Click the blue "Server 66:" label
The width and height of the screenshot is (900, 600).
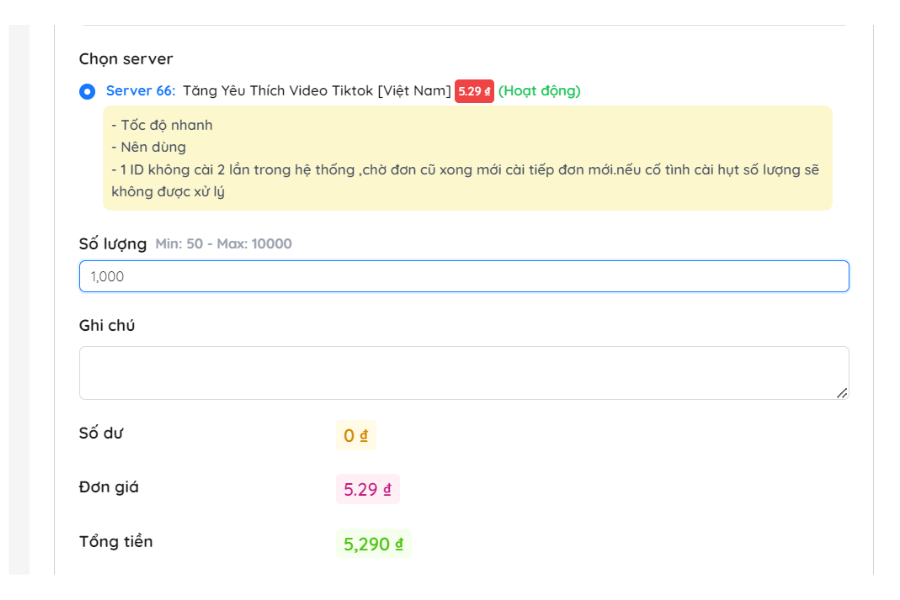tap(140, 91)
